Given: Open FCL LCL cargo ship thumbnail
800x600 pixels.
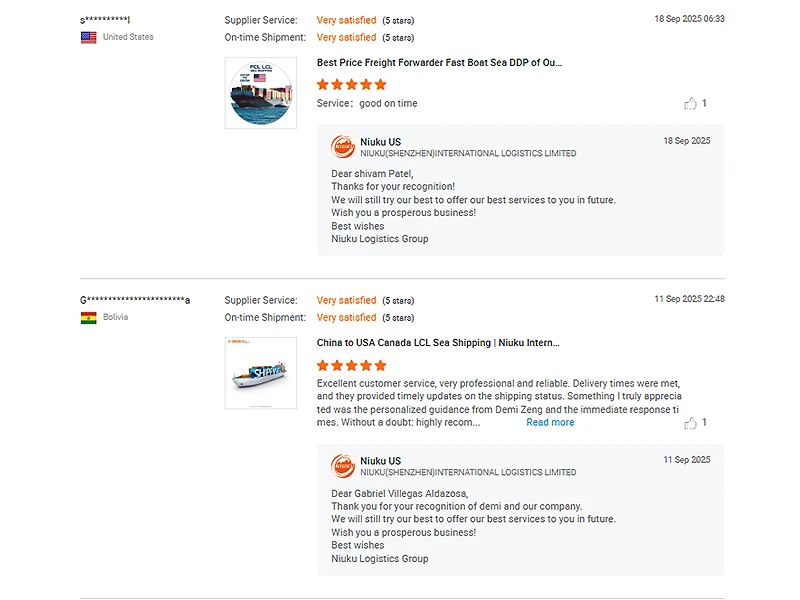Looking at the screenshot, I should [x=260, y=93].
